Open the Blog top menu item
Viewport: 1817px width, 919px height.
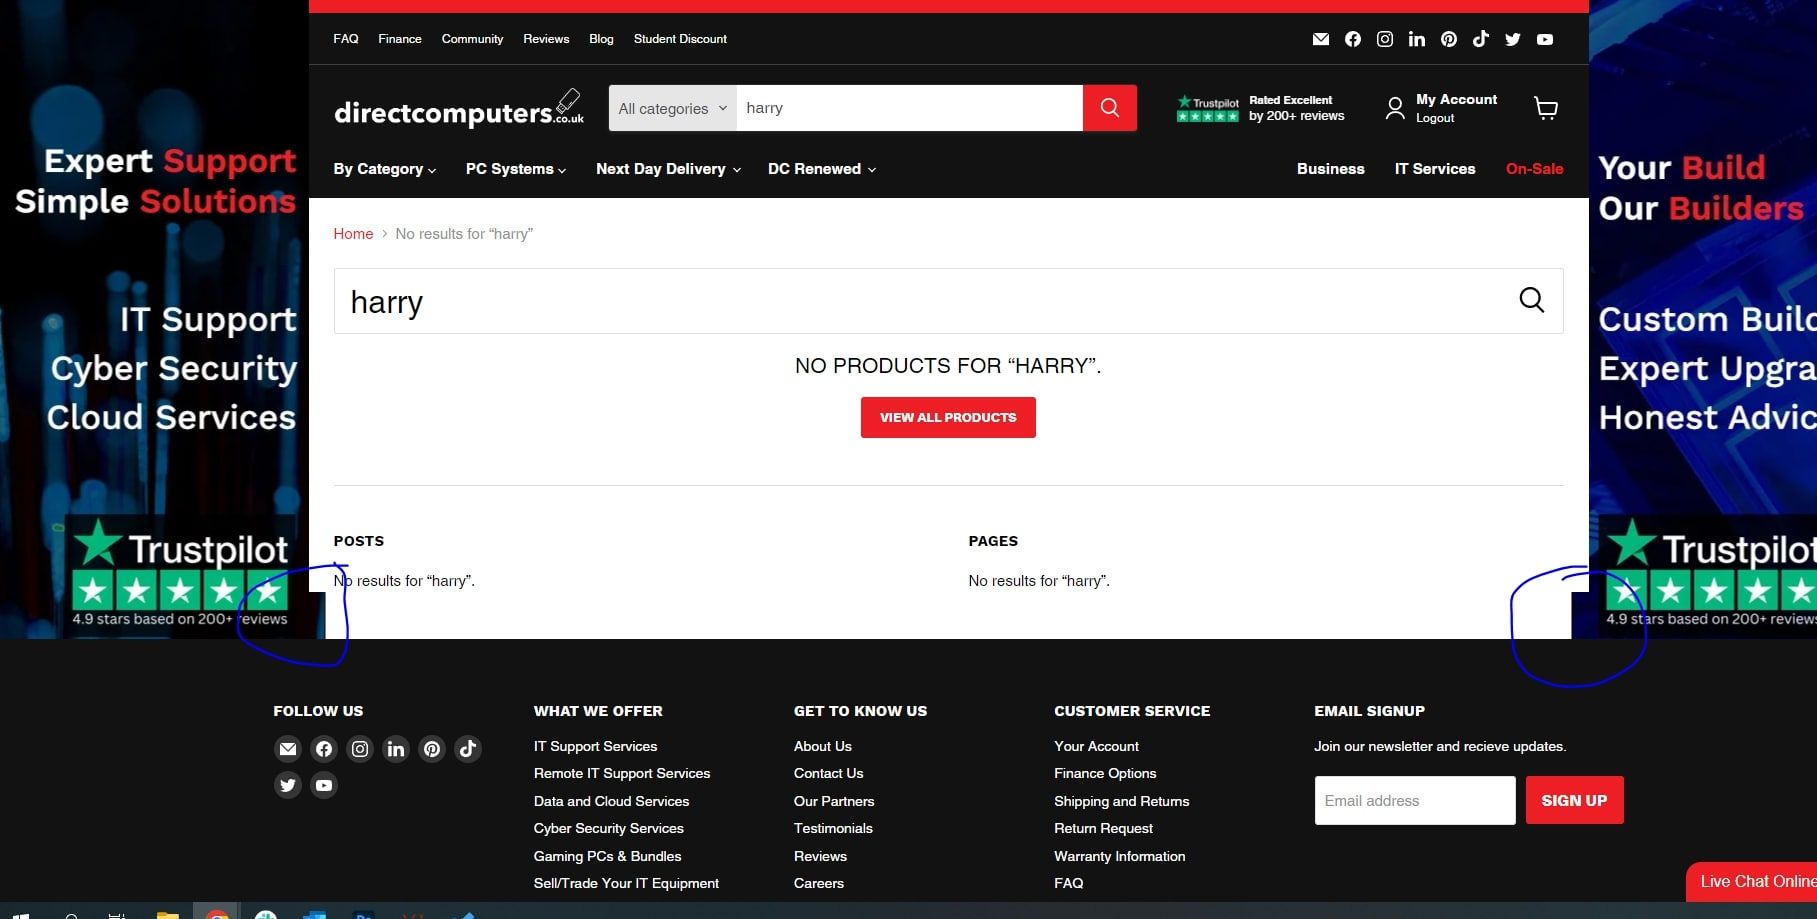tap(602, 39)
